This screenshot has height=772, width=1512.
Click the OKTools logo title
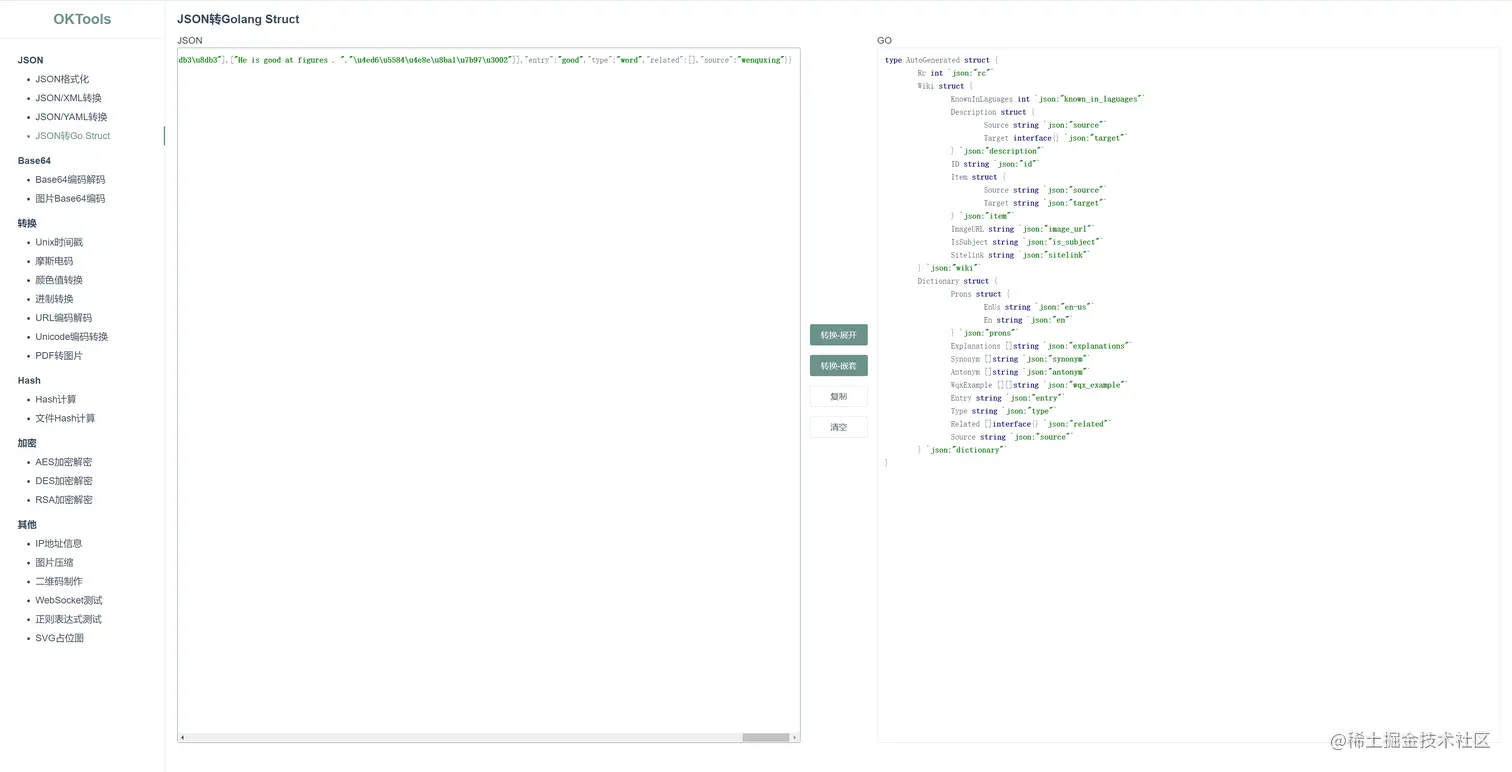coord(82,19)
